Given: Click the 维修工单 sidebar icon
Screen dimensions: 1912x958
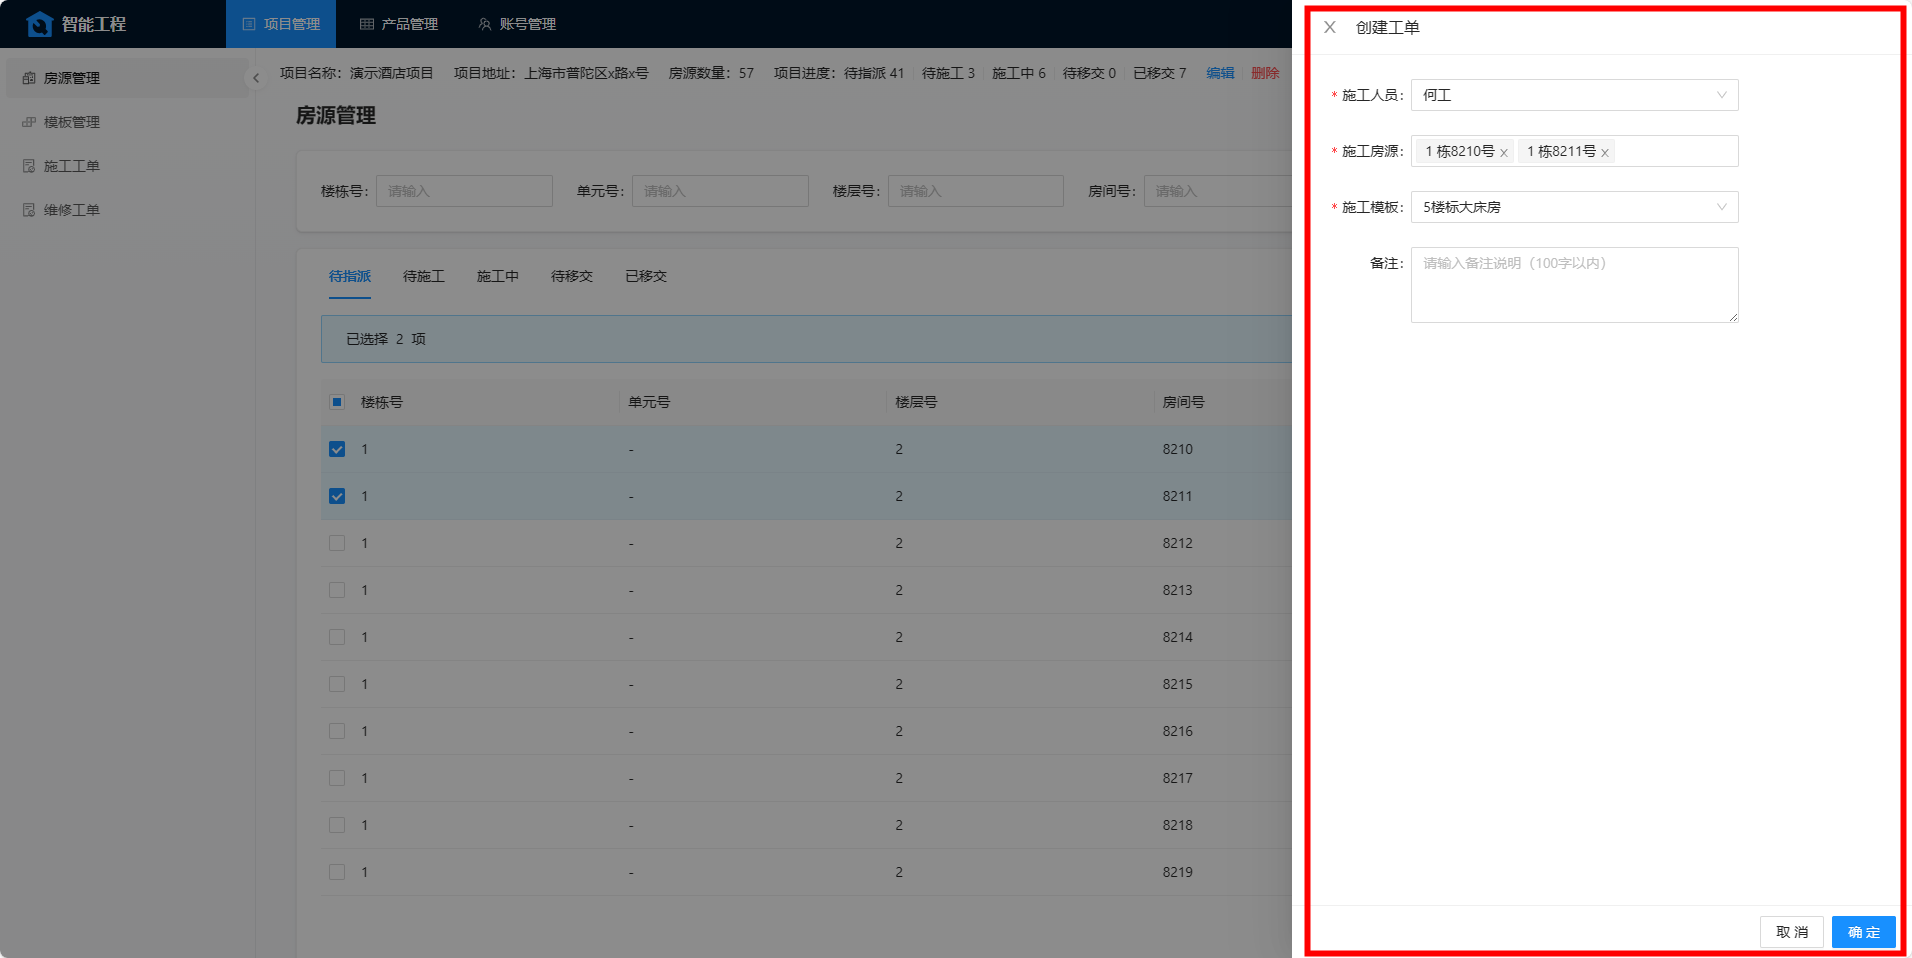Looking at the screenshot, I should pos(29,210).
